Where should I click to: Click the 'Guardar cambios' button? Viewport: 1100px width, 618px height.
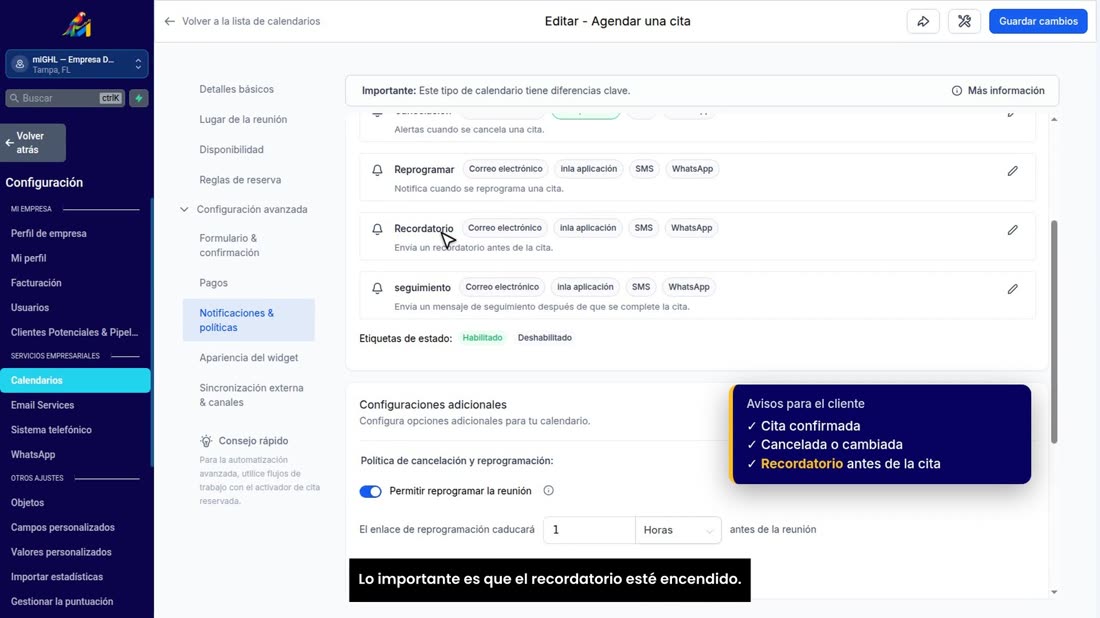click(x=1038, y=21)
